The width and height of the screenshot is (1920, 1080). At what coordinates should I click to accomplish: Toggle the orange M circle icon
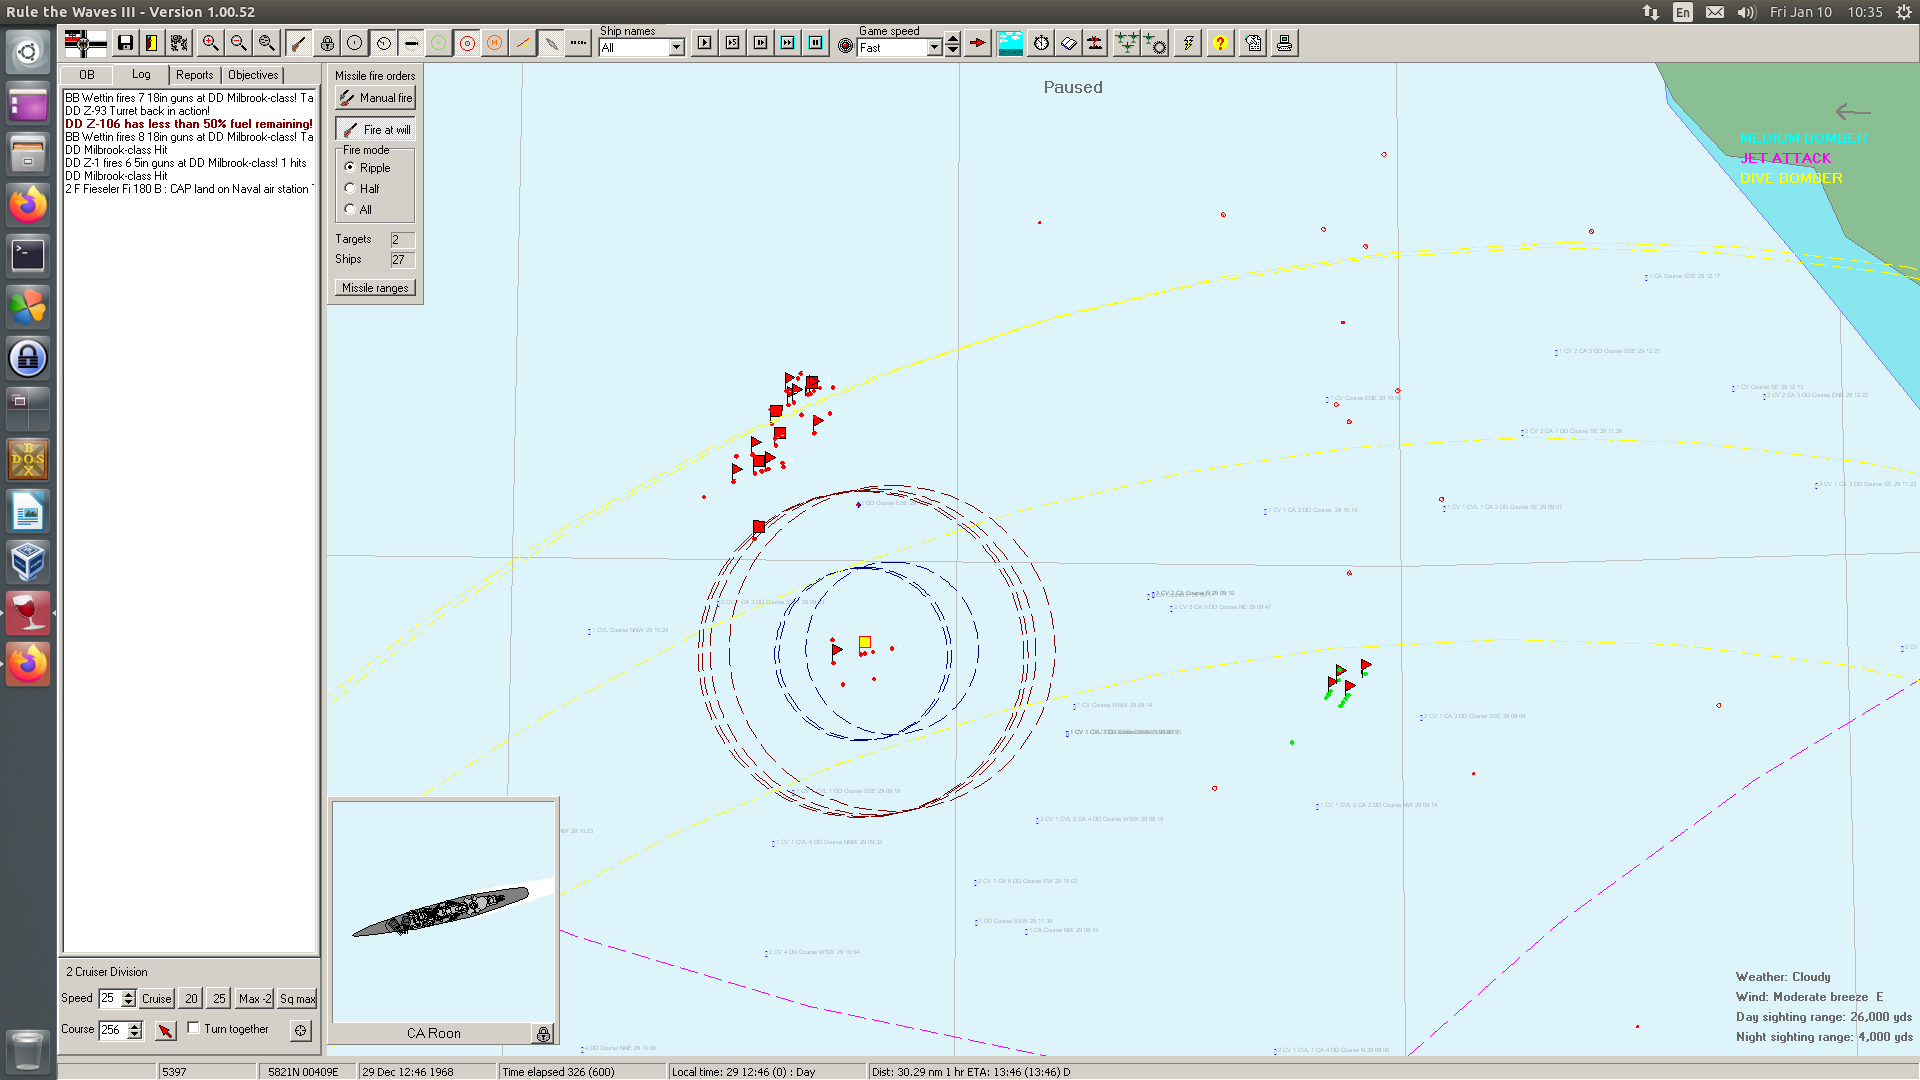[x=494, y=43]
